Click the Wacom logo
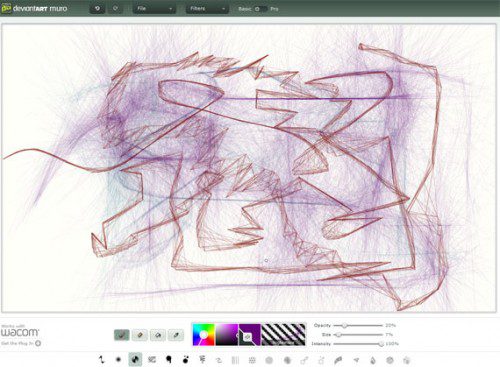This screenshot has height=367, width=500. click(20, 332)
